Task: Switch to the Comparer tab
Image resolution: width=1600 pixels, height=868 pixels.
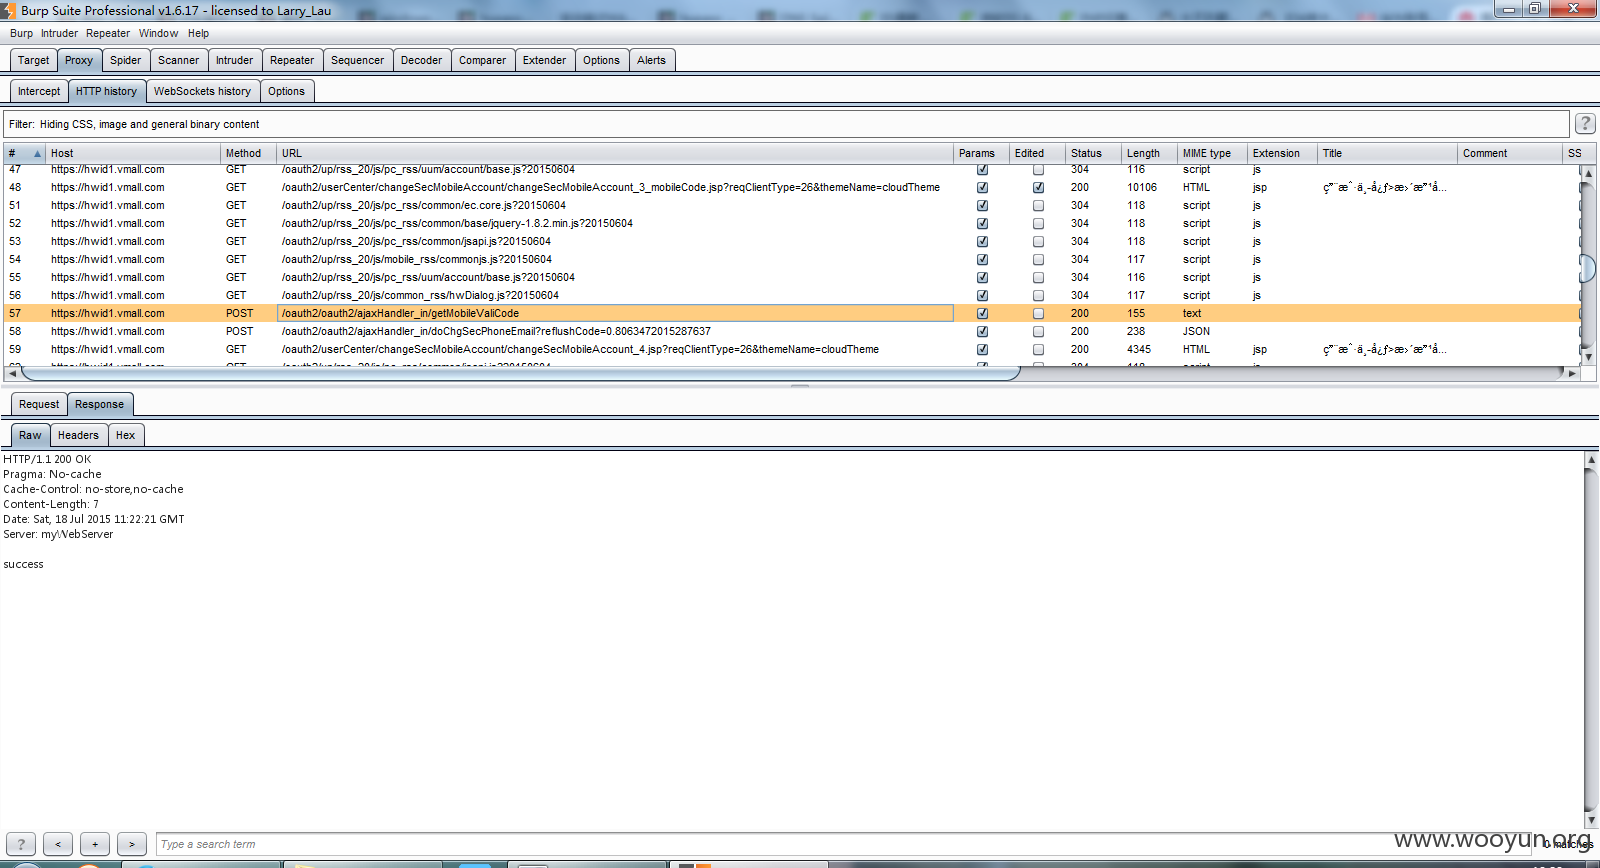Action: tap(482, 60)
